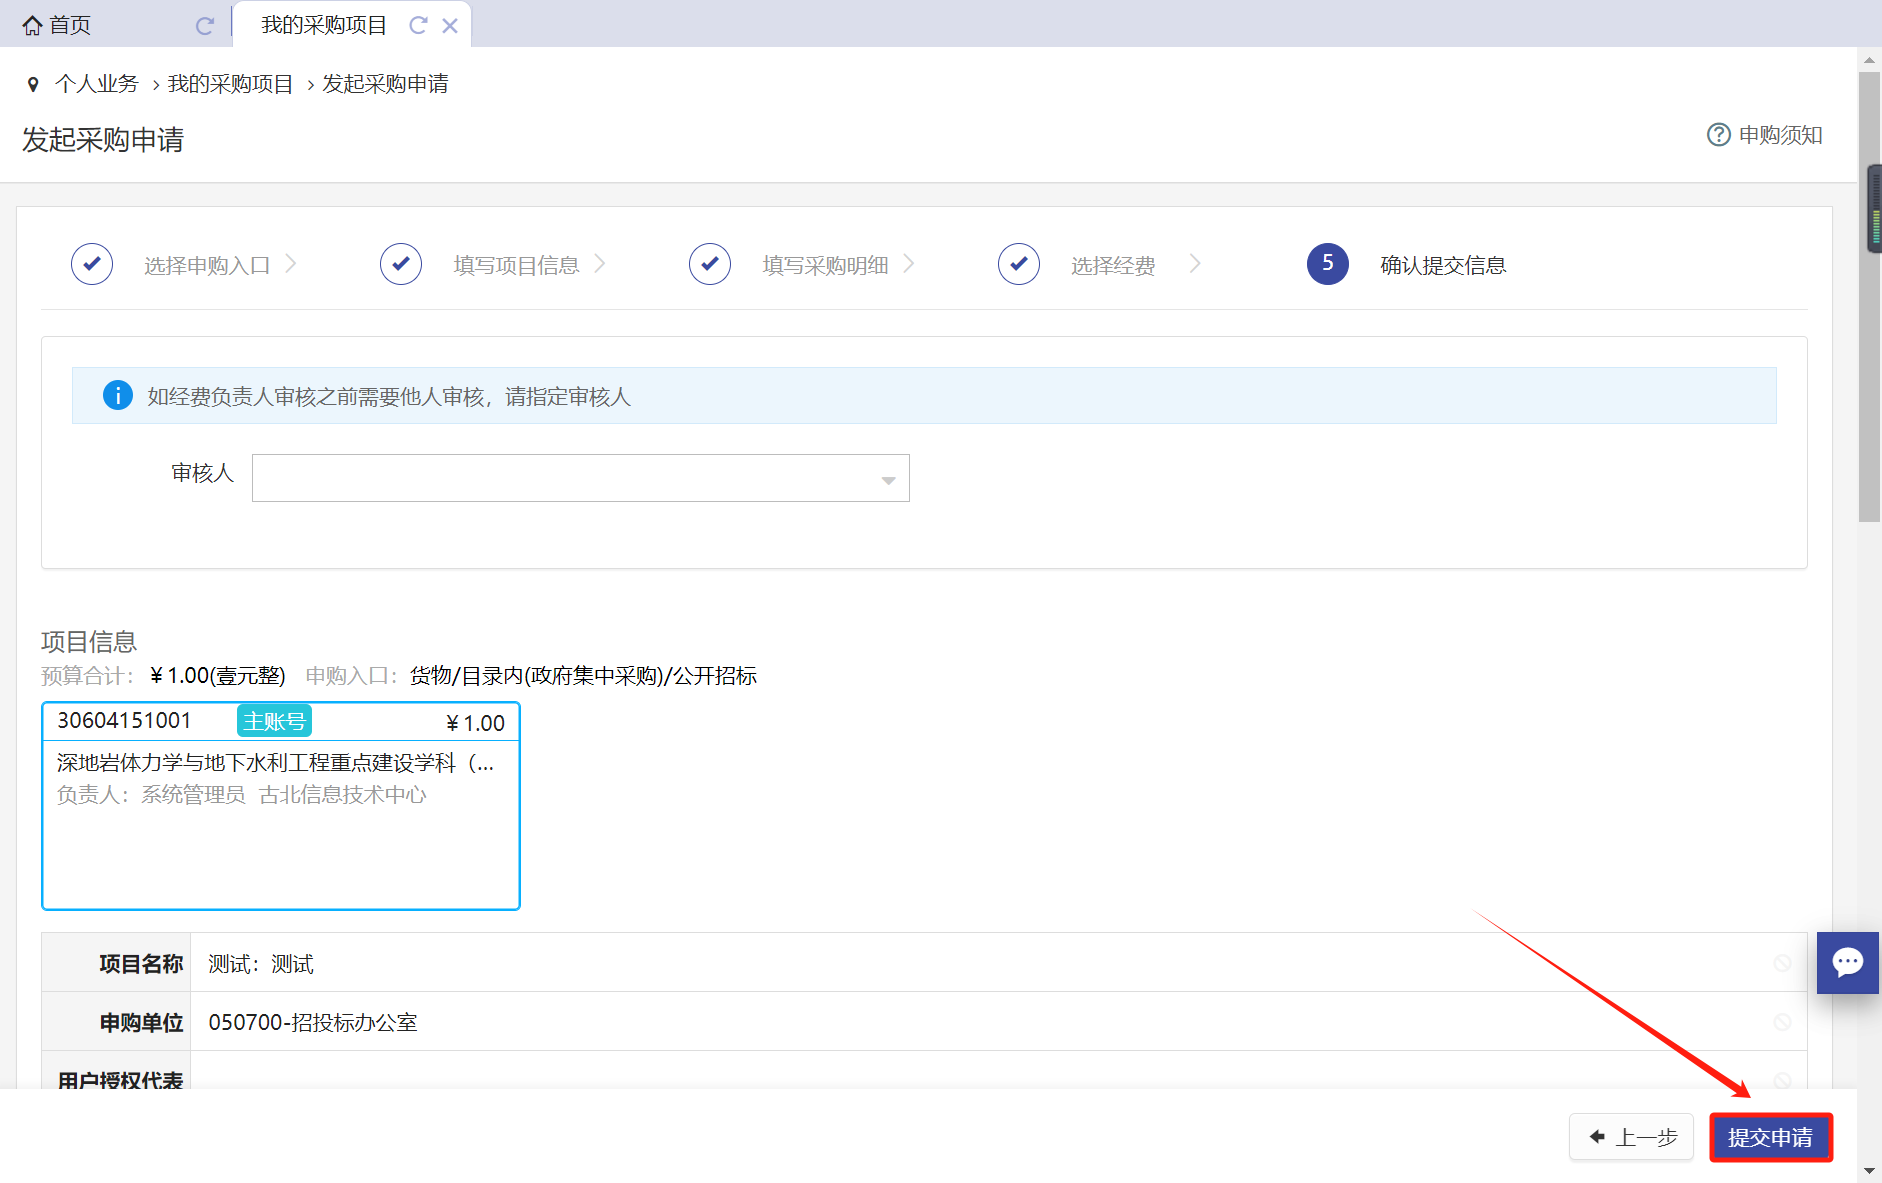Click the location pin breadcrumb icon
Image resolution: width=1882 pixels, height=1183 pixels.
pos(33,85)
